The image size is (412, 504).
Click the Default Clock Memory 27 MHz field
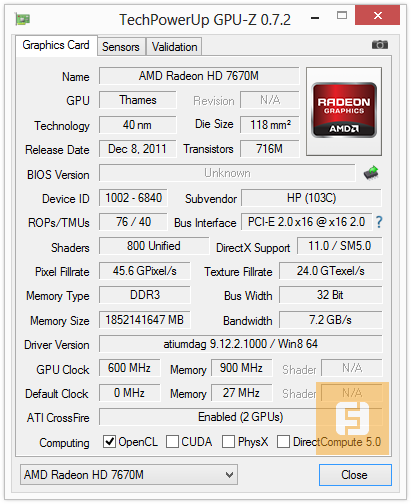pos(241,393)
